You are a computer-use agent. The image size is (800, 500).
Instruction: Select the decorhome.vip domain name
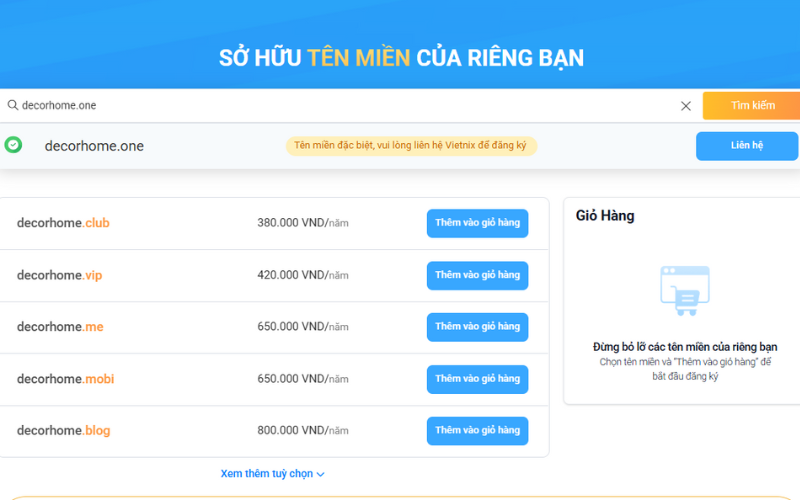59,275
